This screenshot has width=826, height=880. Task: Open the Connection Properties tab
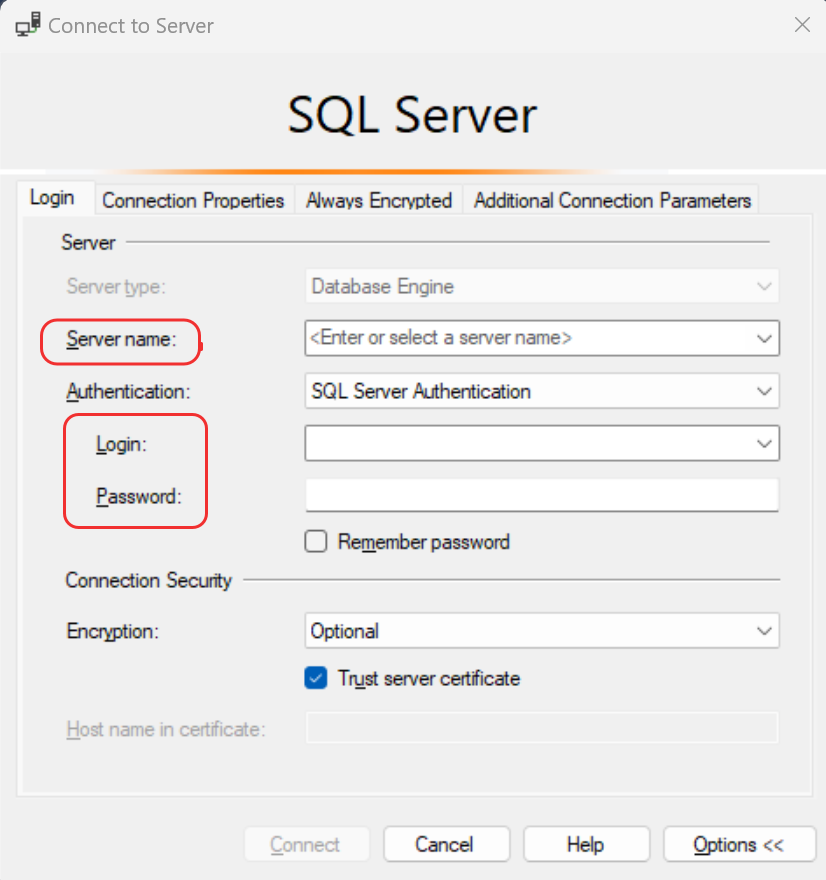(x=193, y=200)
